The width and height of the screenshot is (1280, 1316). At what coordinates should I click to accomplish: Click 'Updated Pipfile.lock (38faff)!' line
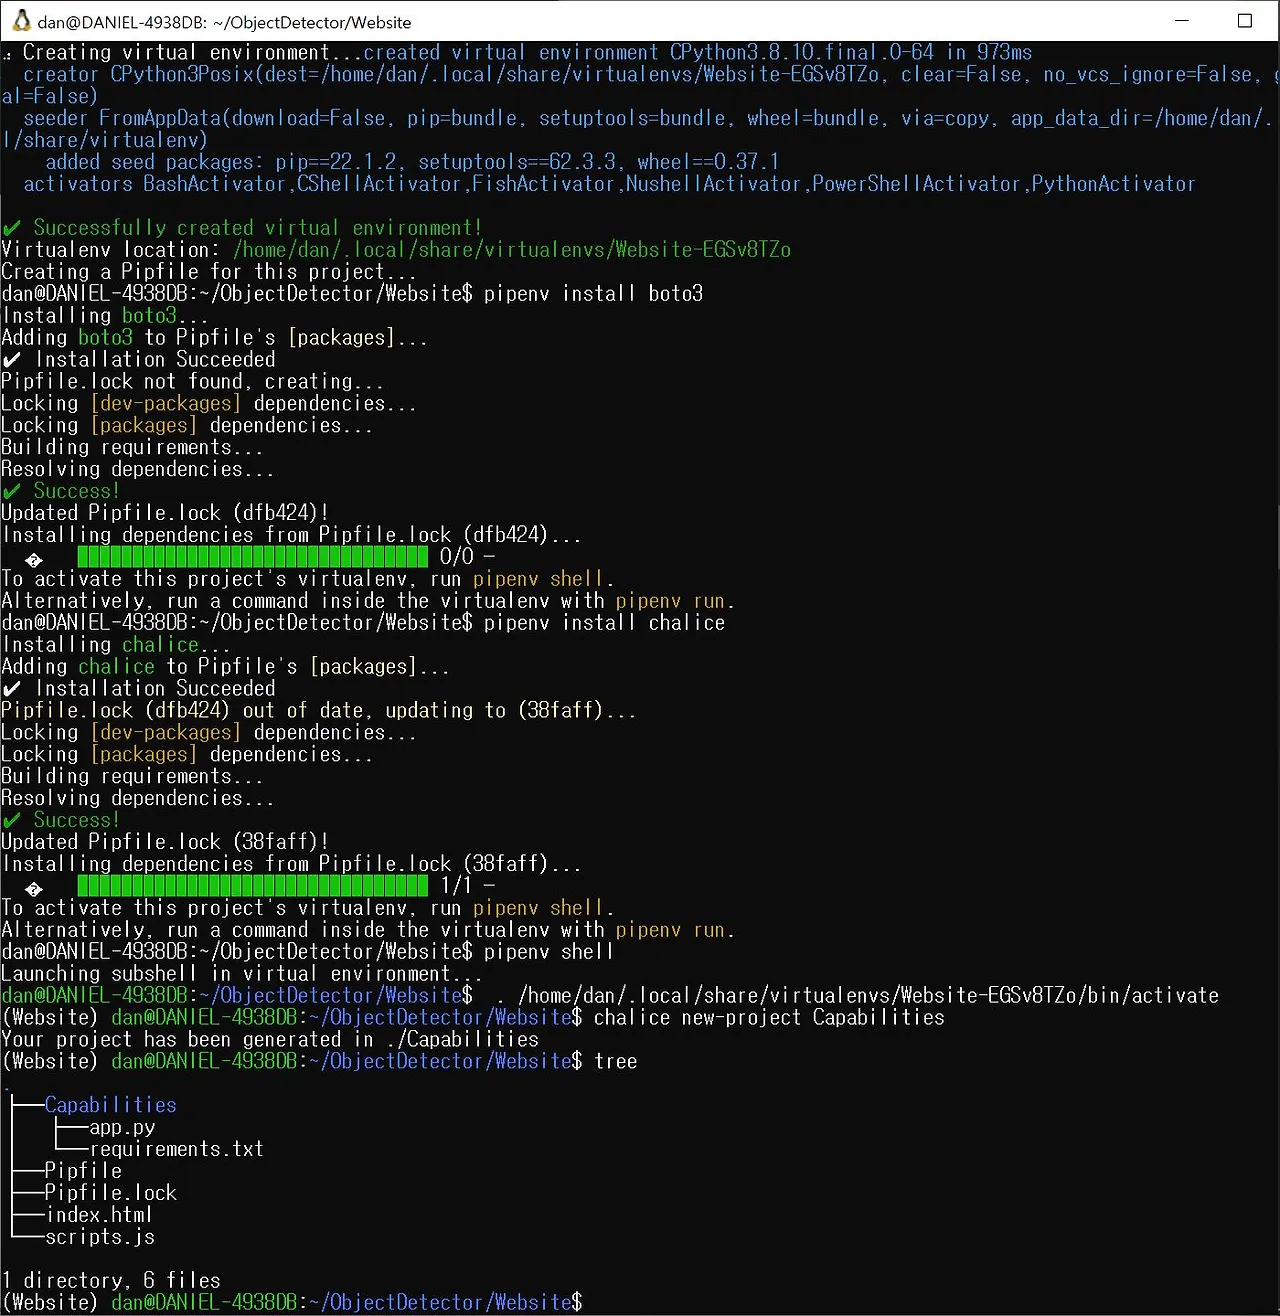(x=165, y=842)
